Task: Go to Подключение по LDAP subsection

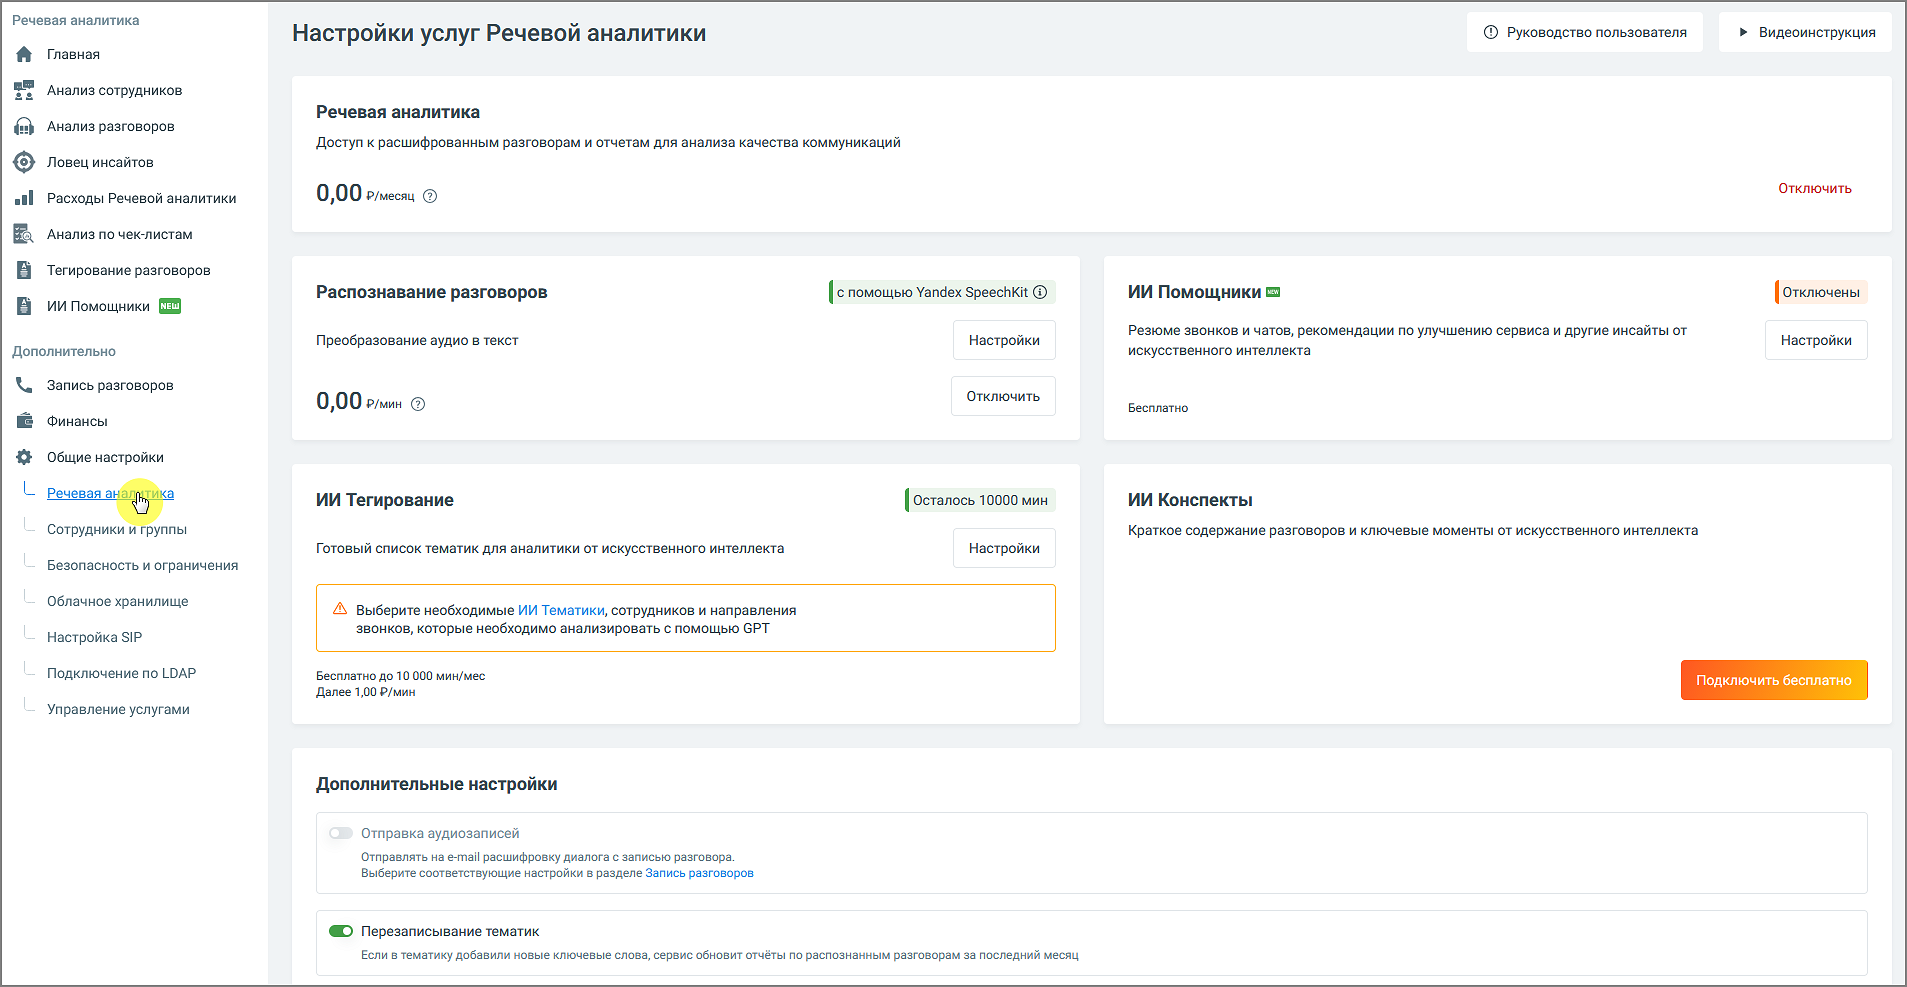Action: point(121,673)
